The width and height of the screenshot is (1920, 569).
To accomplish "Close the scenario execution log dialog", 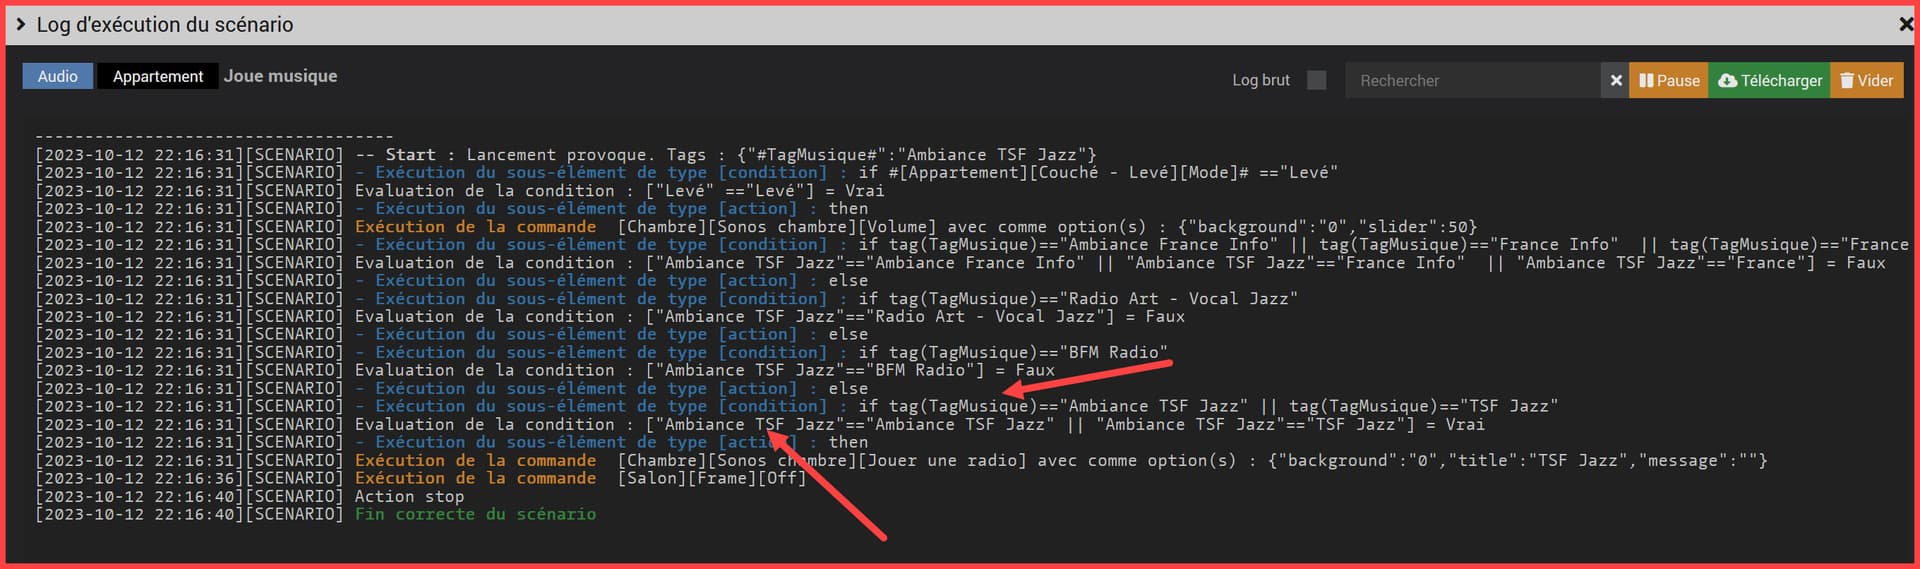I will point(1905,24).
